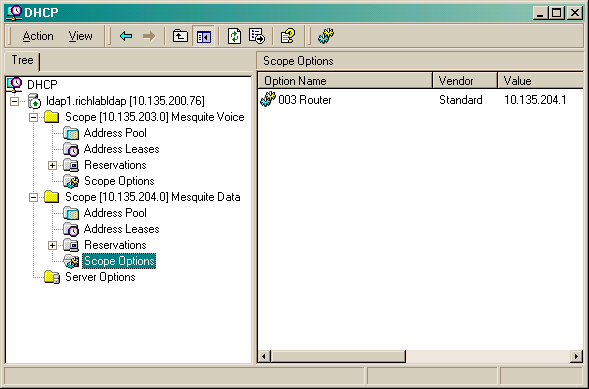Click the Help toolbar icon
This screenshot has width=589, height=389.
288,36
